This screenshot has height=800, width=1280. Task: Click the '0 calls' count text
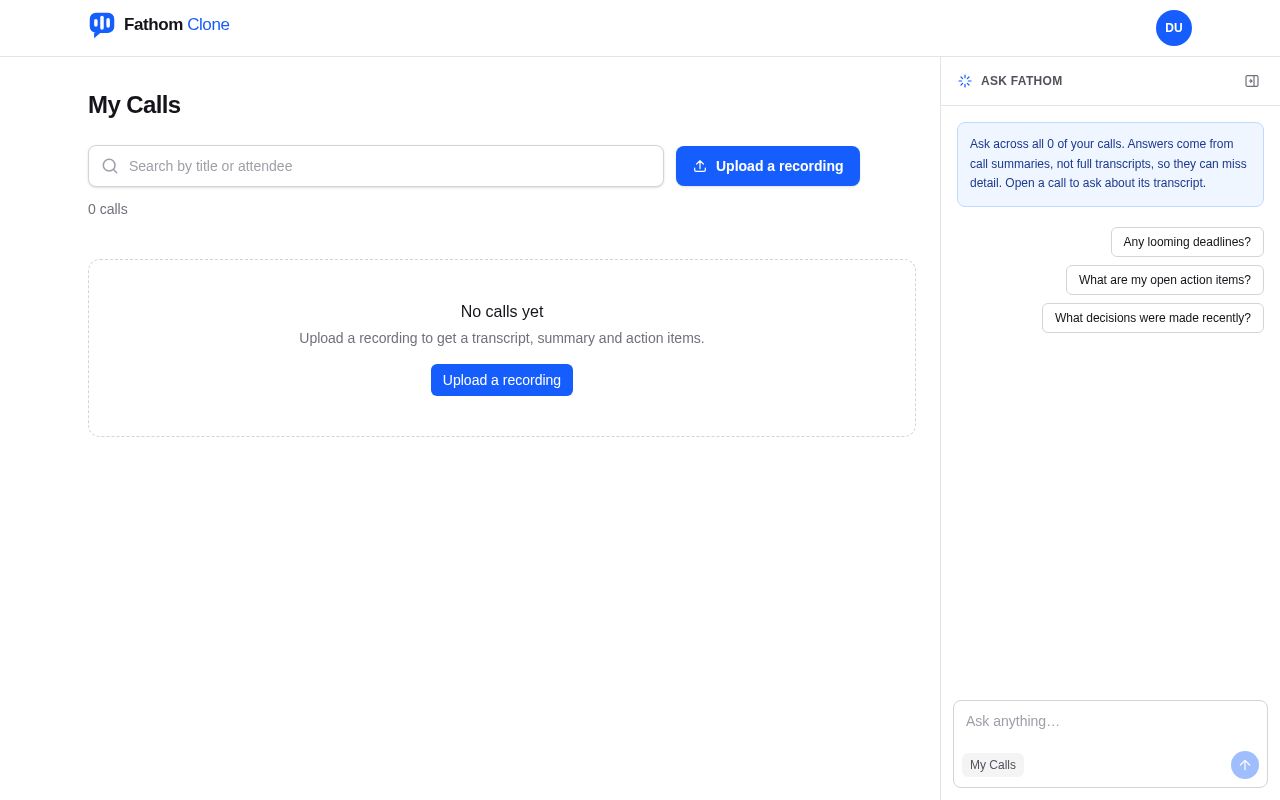coord(108,209)
